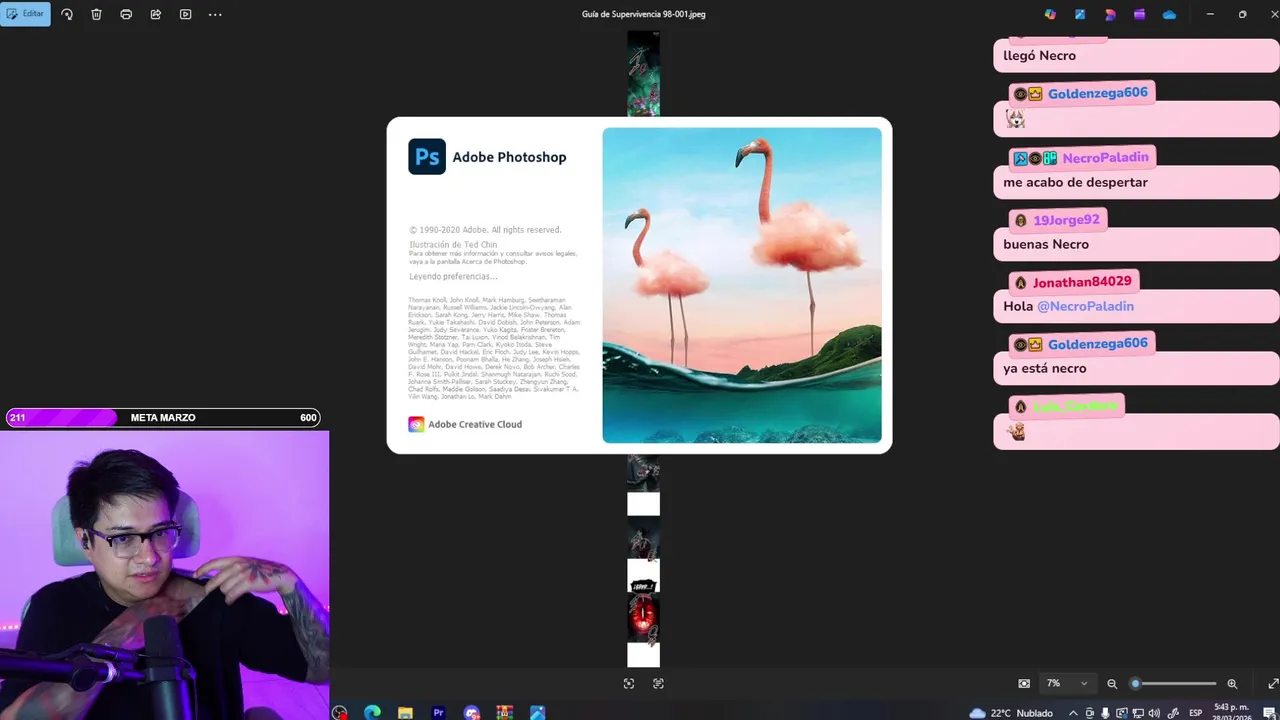Click 19Jorge92 username in chat
Screen dimensions: 1280x720
pos(1066,220)
